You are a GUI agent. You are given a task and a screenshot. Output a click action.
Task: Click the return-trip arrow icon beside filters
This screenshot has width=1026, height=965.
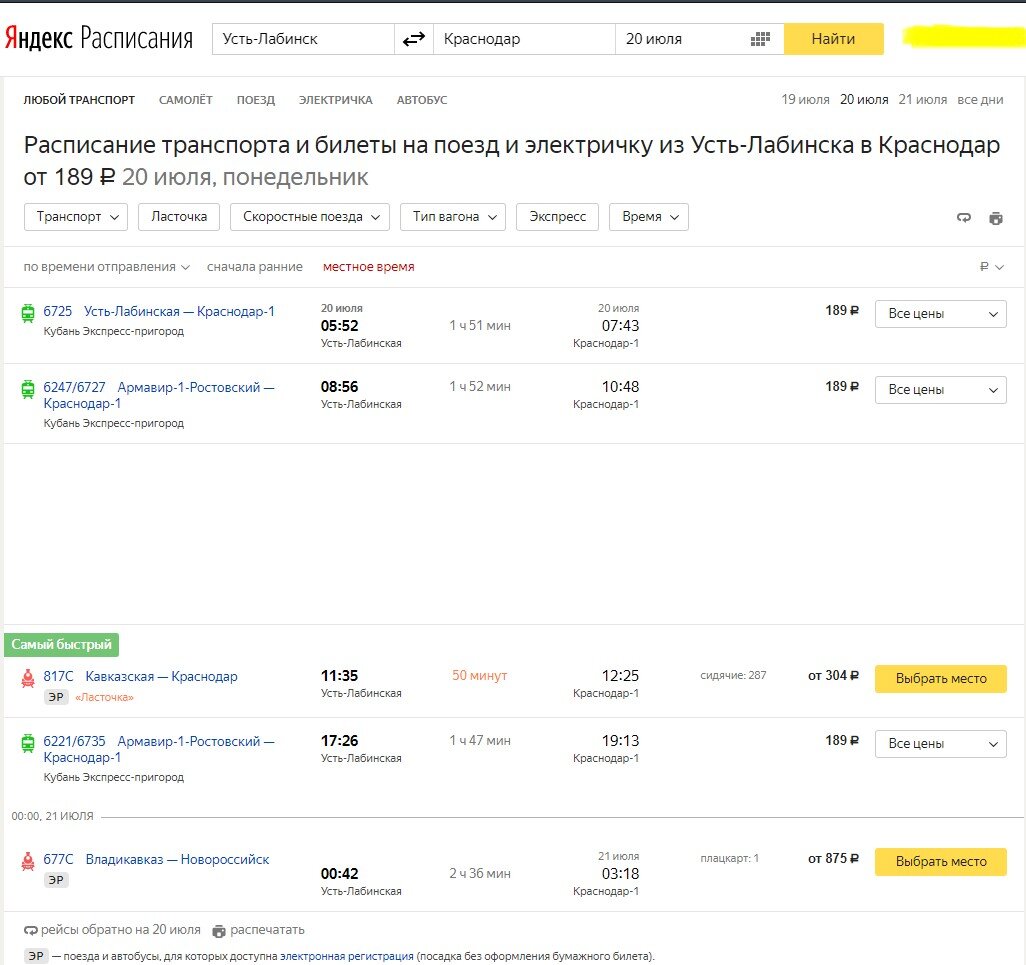[964, 218]
